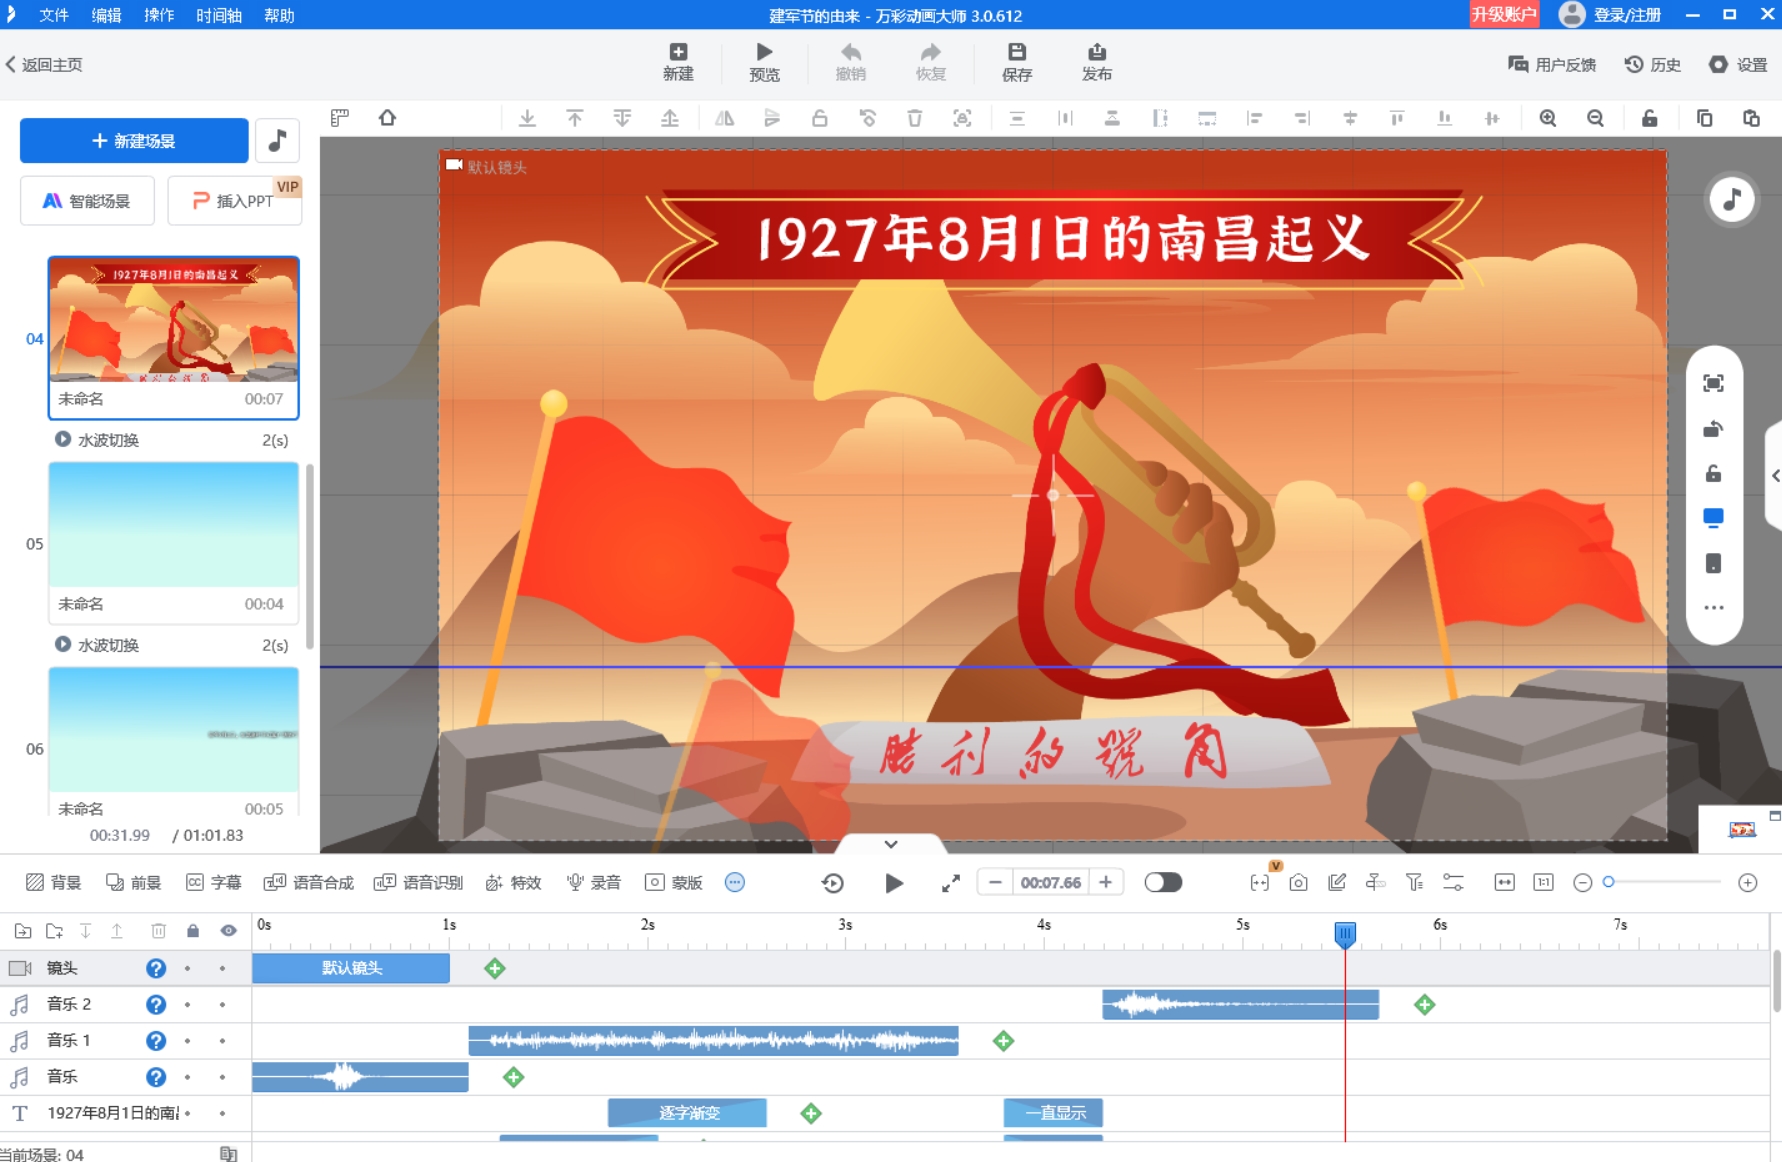This screenshot has height=1162, width=1782.
Task: Click the delete trash icon in toolbar
Action: [914, 118]
